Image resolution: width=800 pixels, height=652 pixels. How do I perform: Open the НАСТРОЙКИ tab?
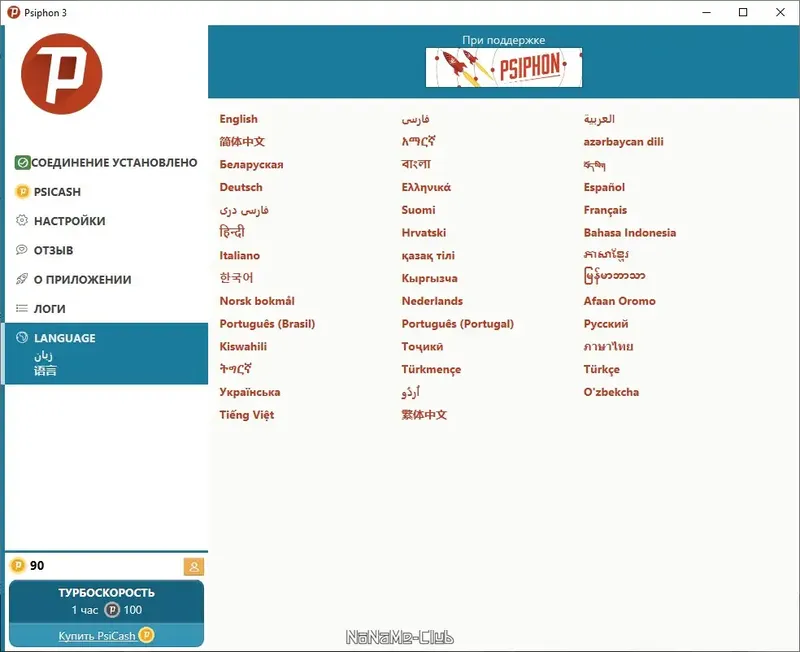(106, 221)
